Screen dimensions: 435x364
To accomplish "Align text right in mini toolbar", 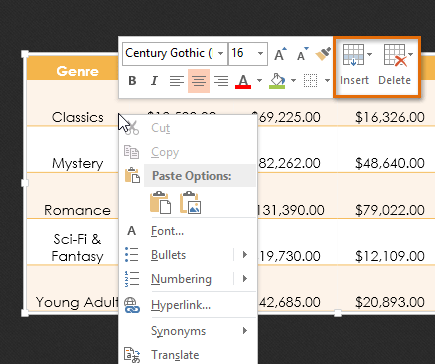I will point(221,81).
